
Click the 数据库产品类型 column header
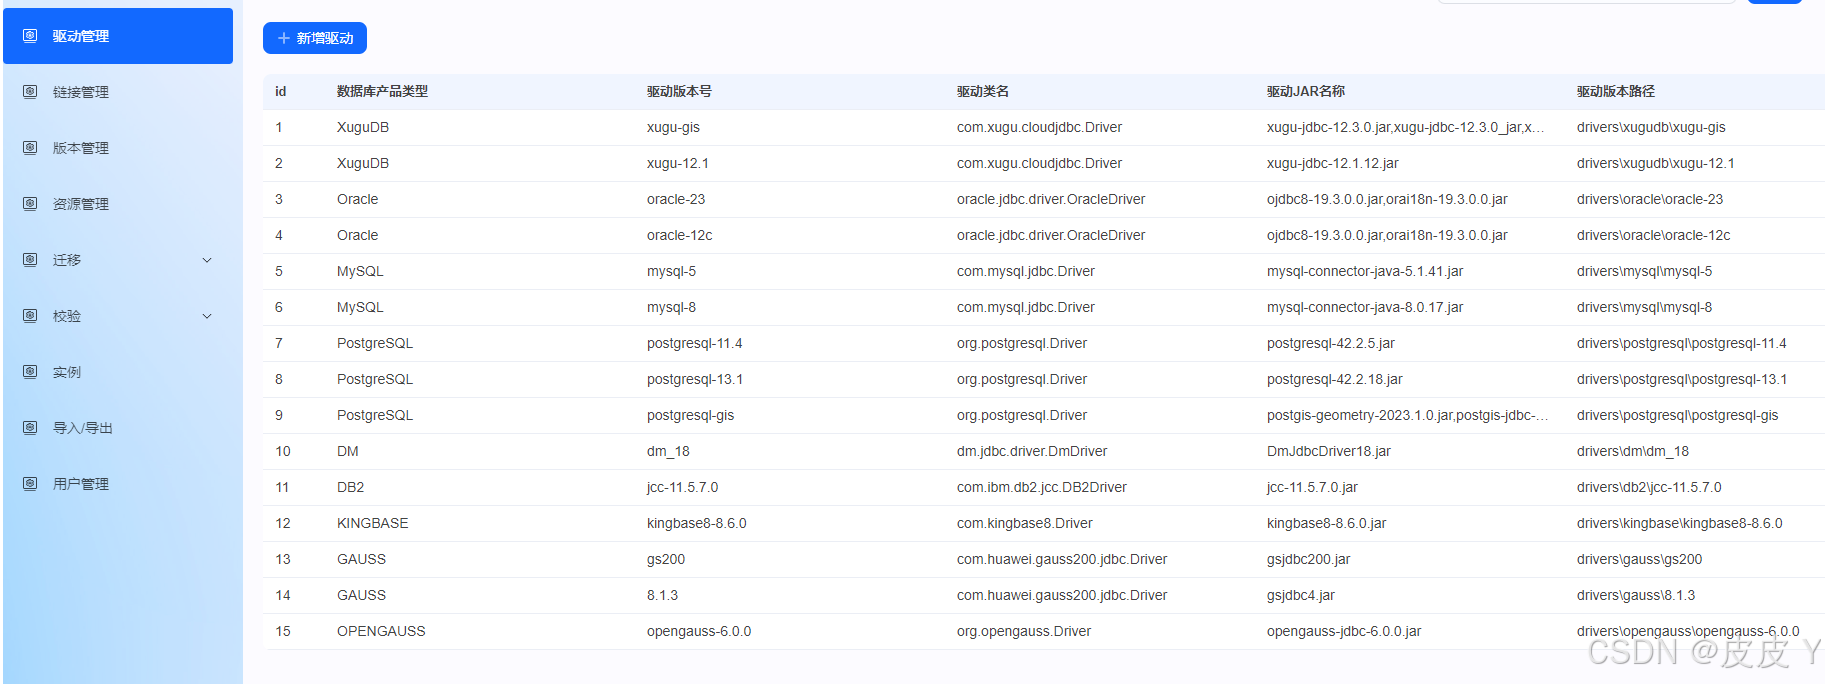click(x=382, y=91)
